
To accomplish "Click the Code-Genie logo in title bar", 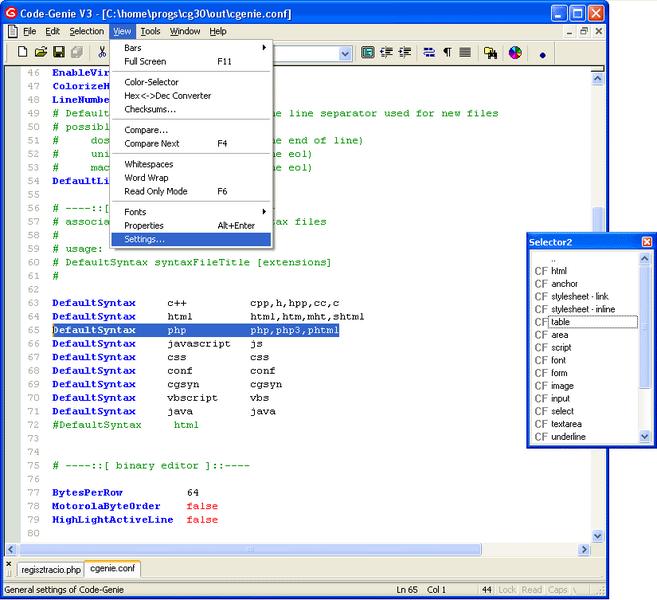I will click(11, 13).
